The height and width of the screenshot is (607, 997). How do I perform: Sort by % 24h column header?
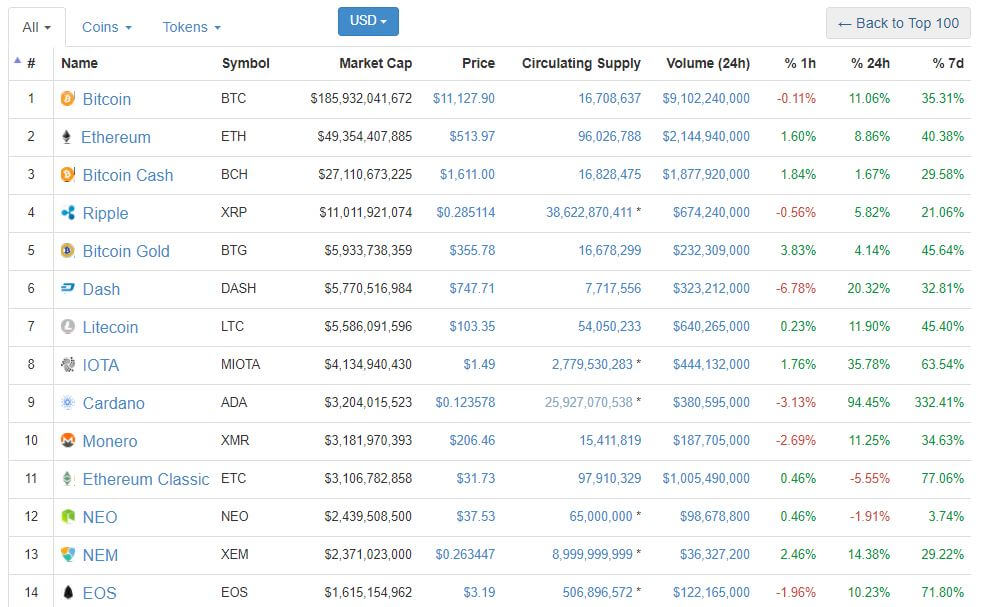tap(870, 64)
